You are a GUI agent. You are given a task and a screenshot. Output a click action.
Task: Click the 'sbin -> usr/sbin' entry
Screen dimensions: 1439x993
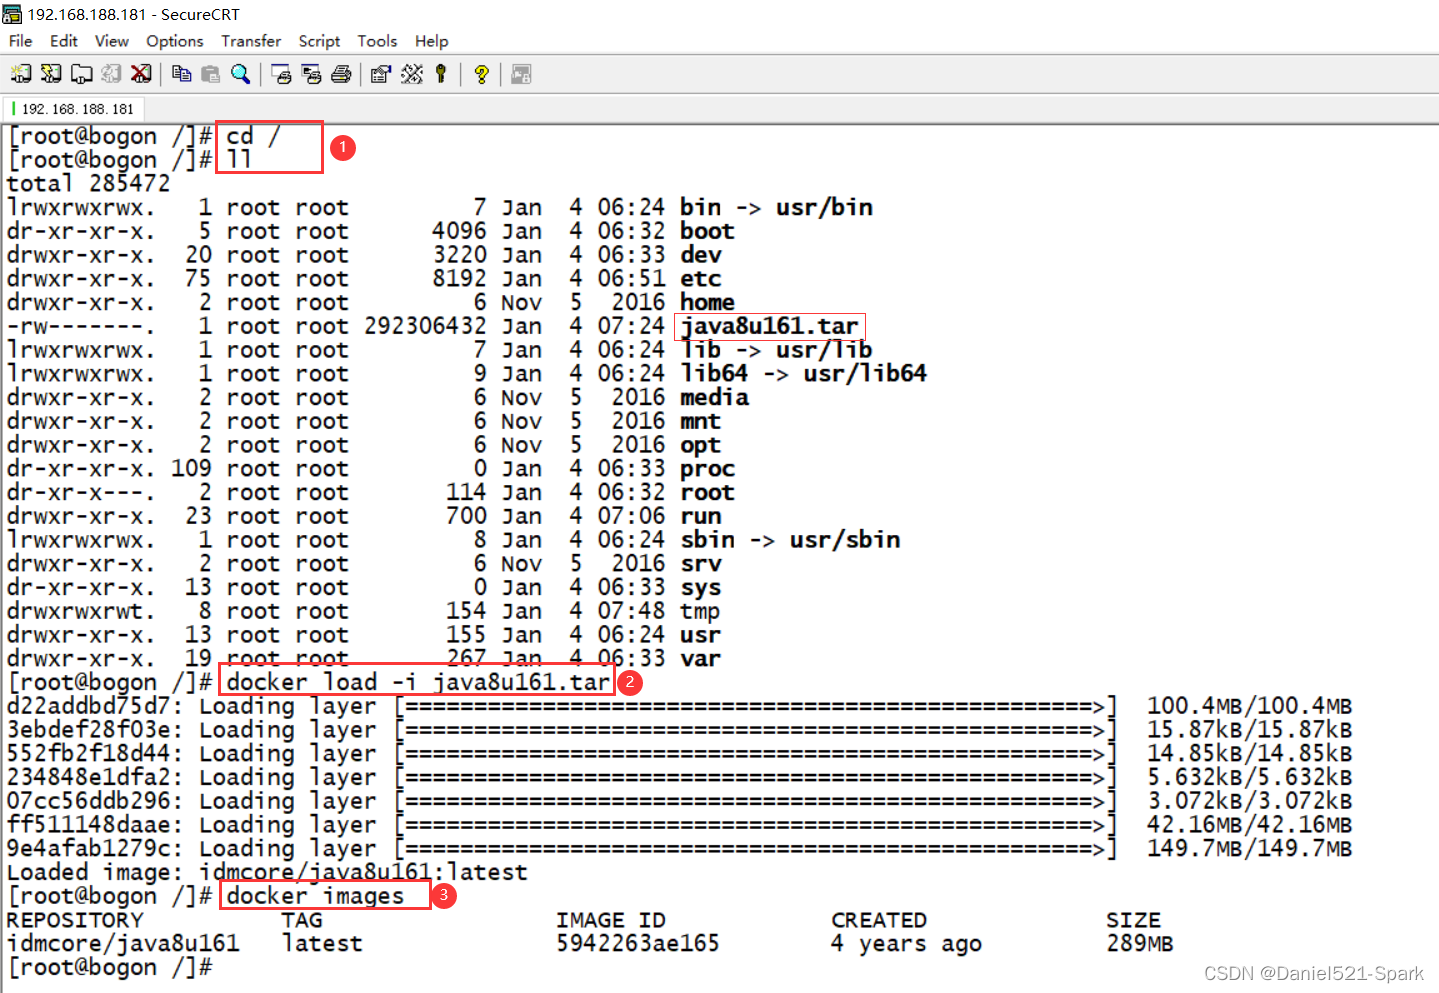tap(790, 541)
